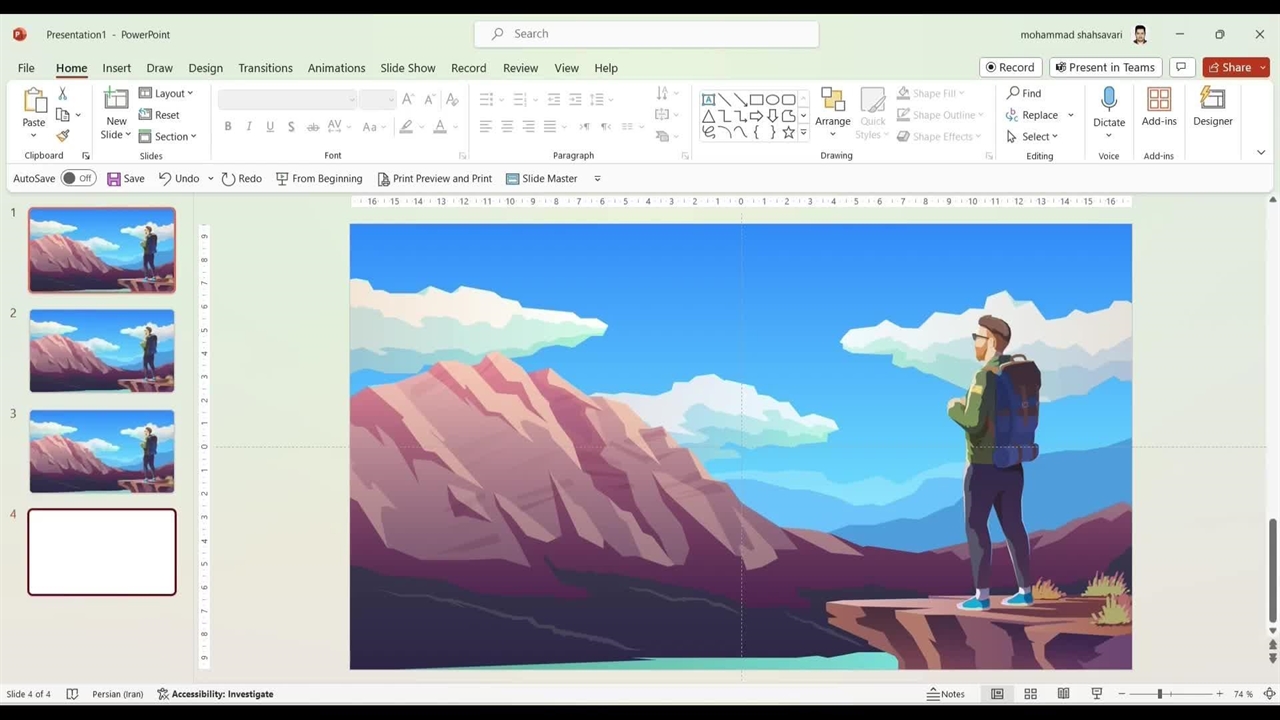Image resolution: width=1280 pixels, height=720 pixels.
Task: Toggle the AutoSave switch on
Action: coord(78,178)
